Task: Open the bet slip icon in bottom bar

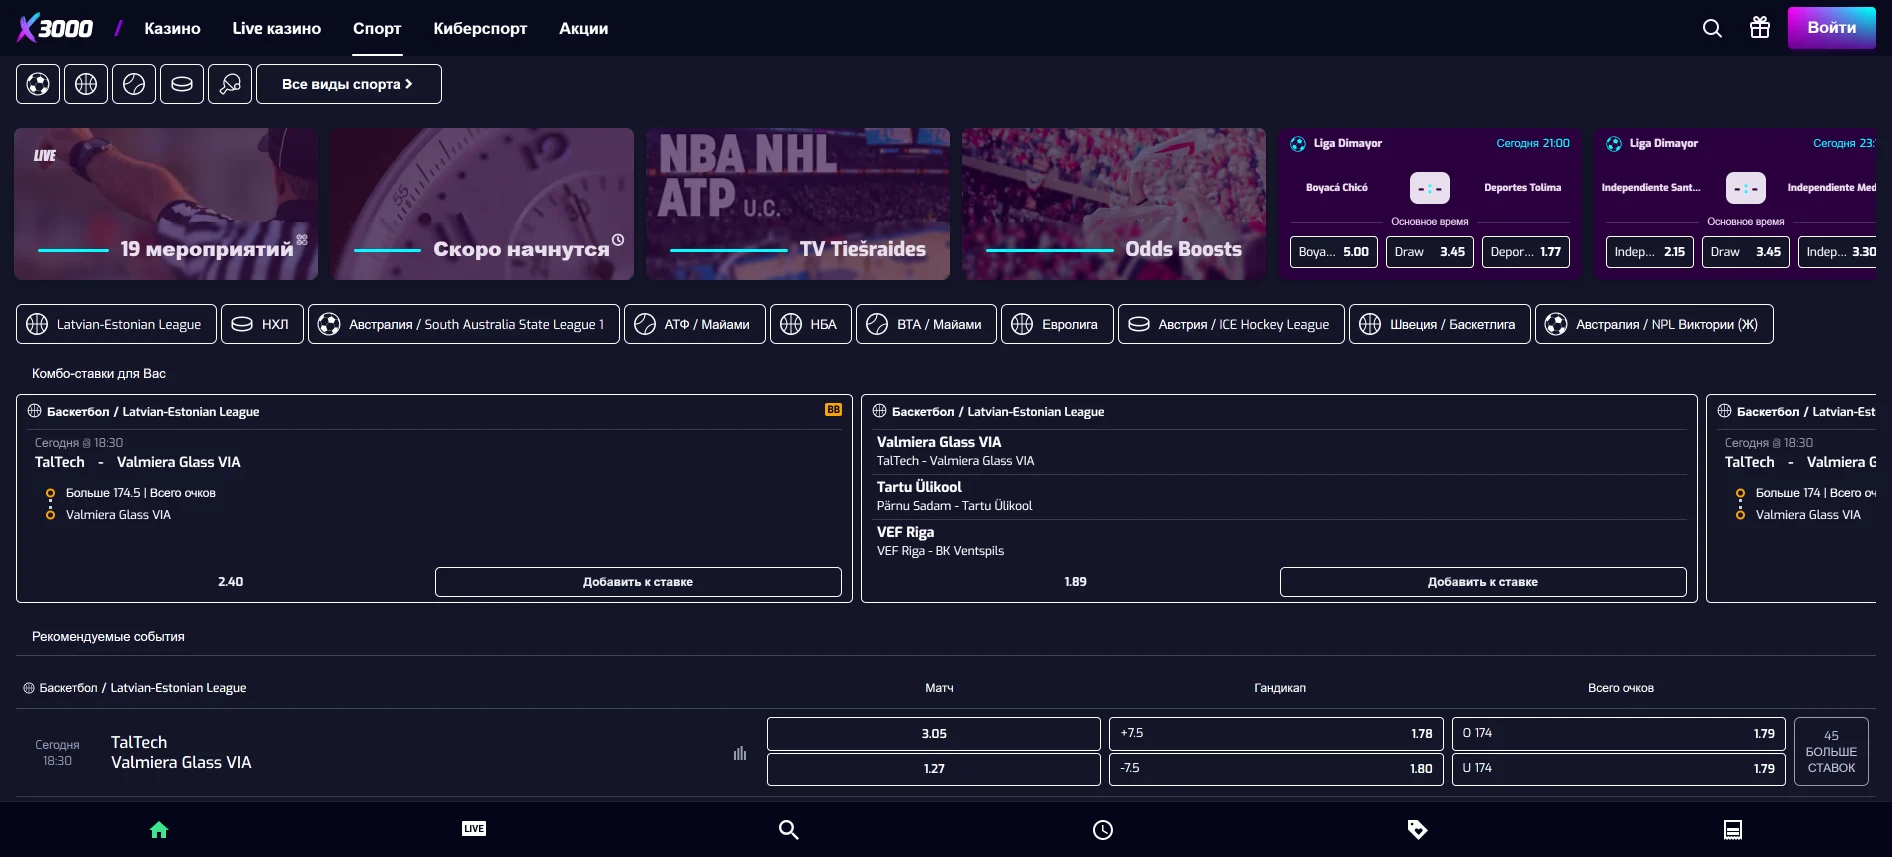Action: (x=1733, y=829)
